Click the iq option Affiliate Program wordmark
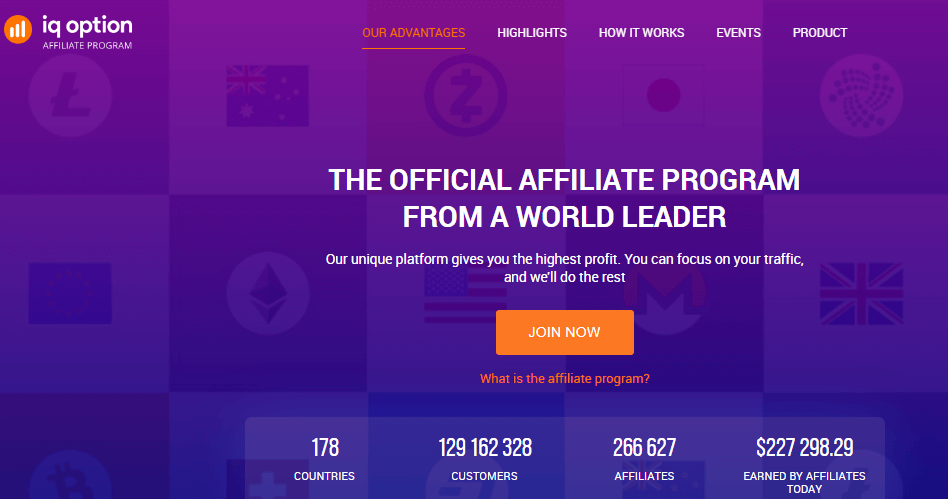The image size is (948, 499). [87, 33]
